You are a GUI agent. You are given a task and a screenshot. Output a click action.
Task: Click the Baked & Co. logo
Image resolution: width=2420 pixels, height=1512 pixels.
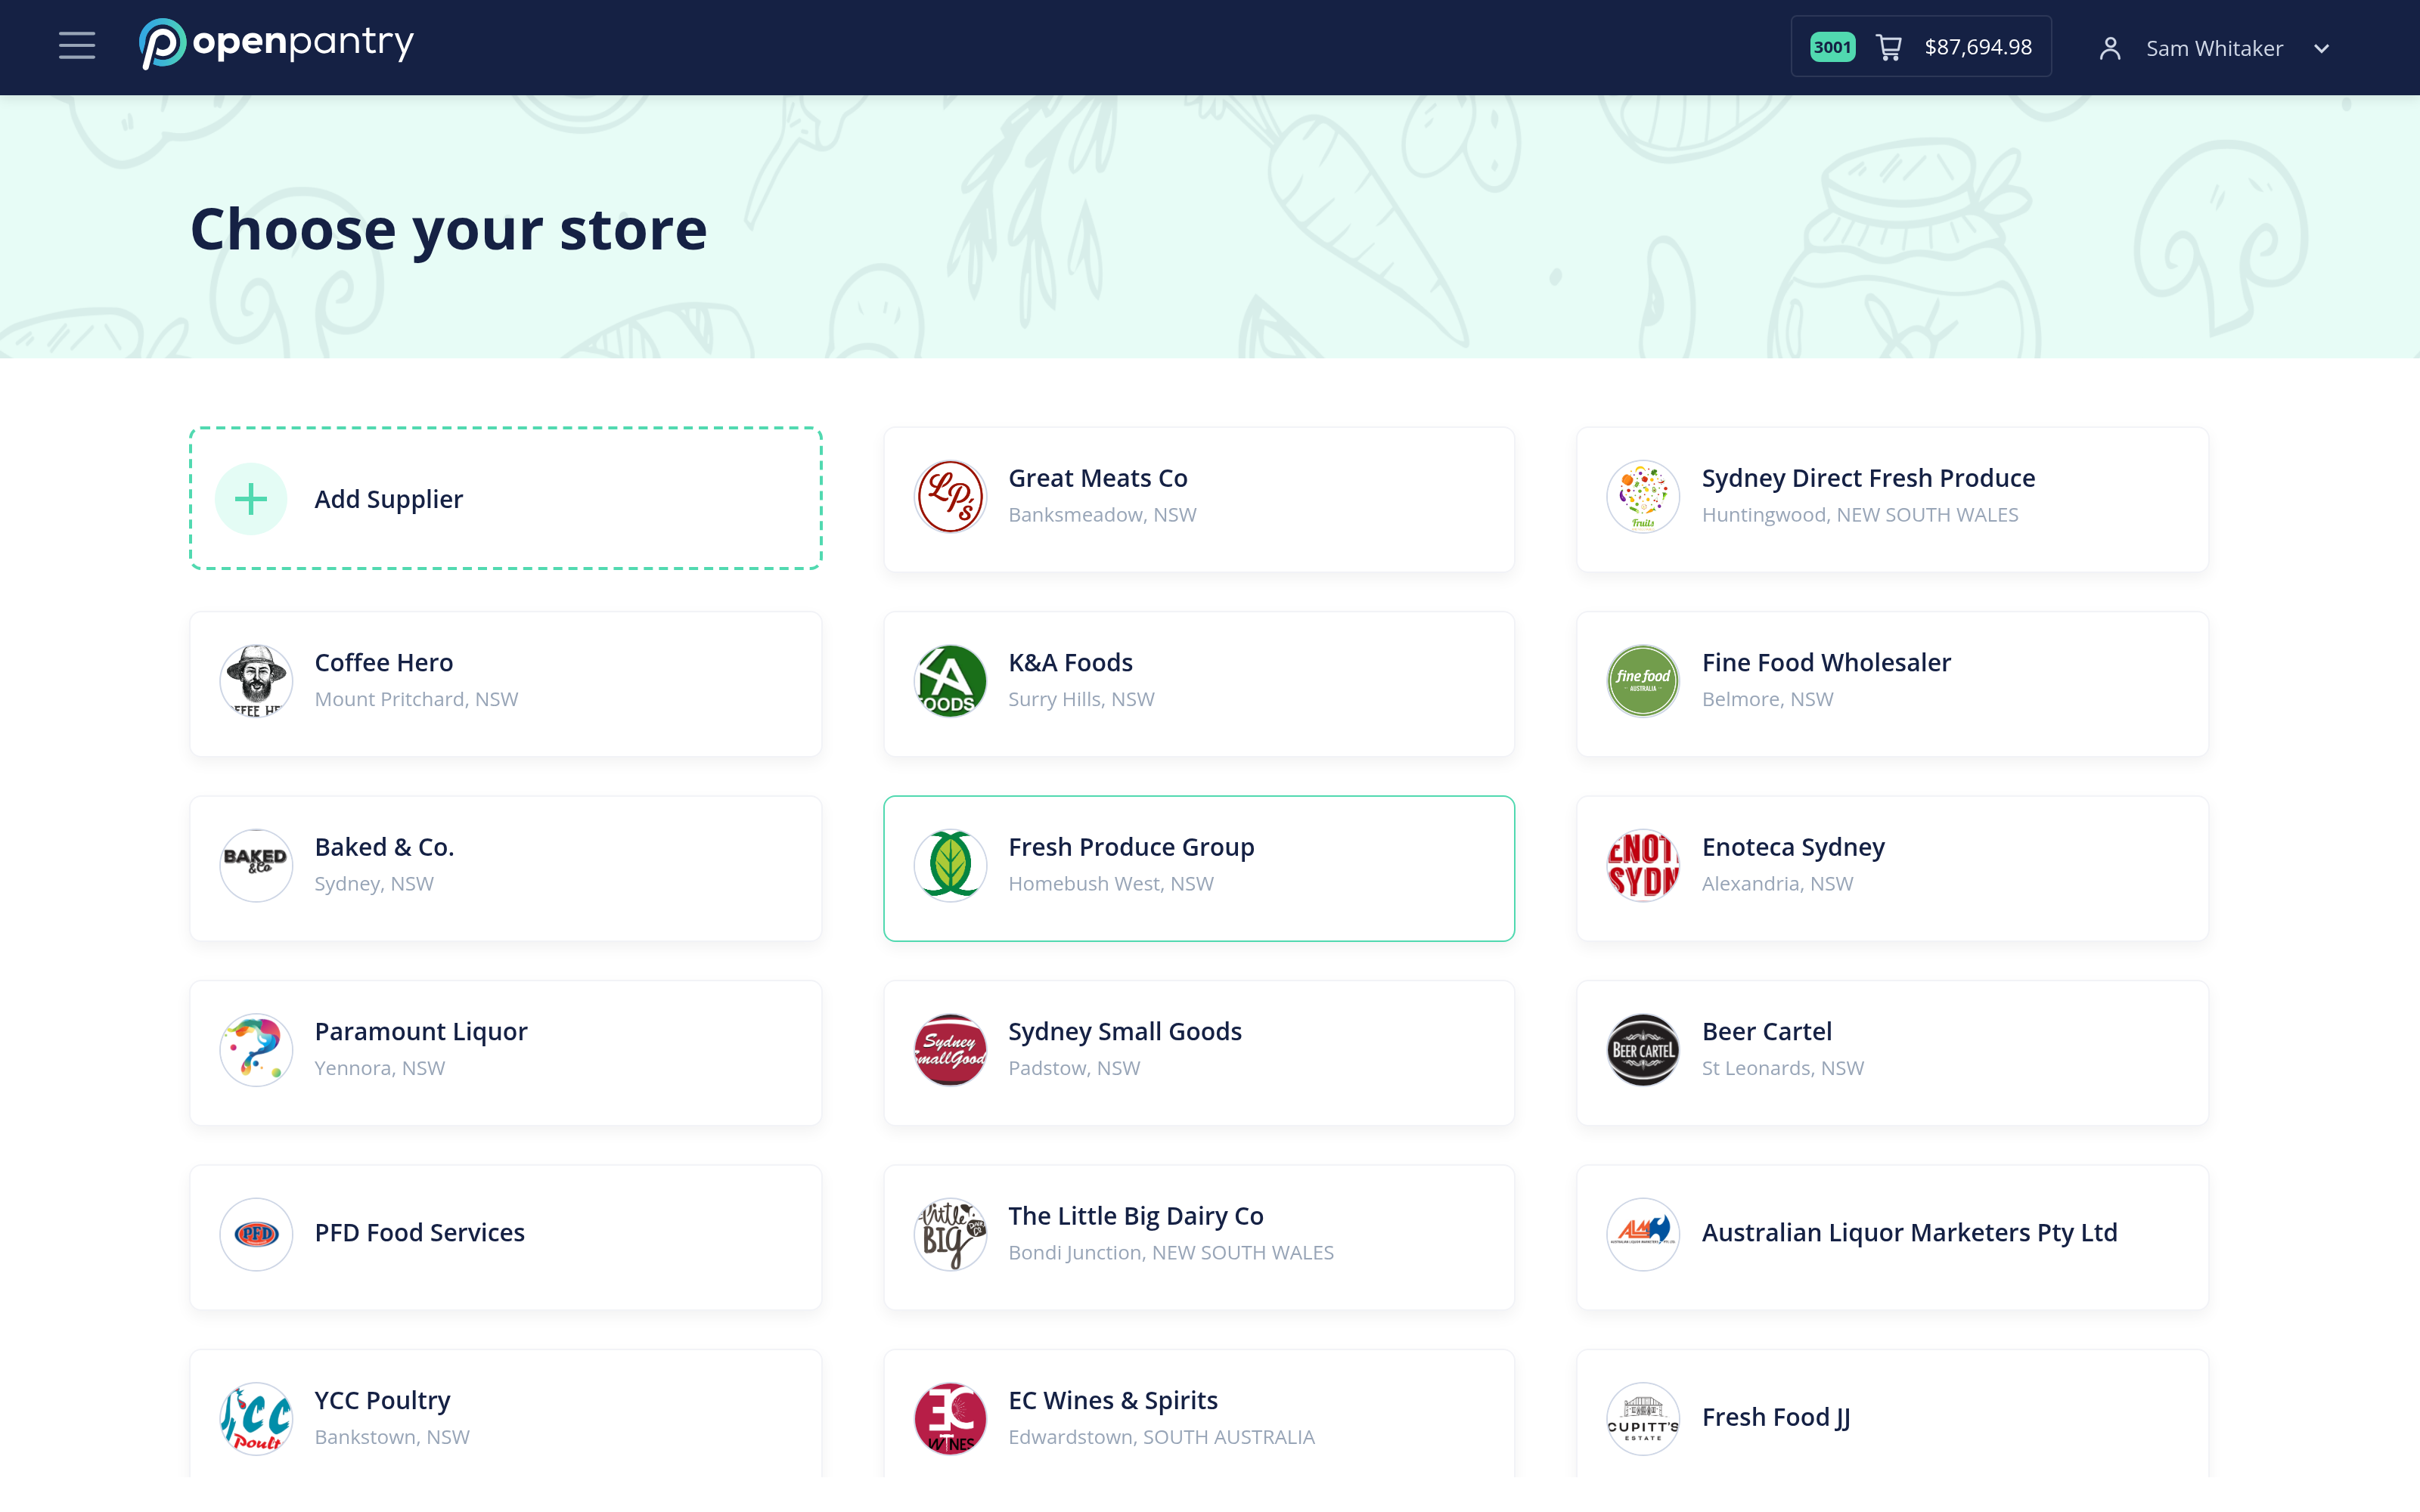pyautogui.click(x=256, y=865)
